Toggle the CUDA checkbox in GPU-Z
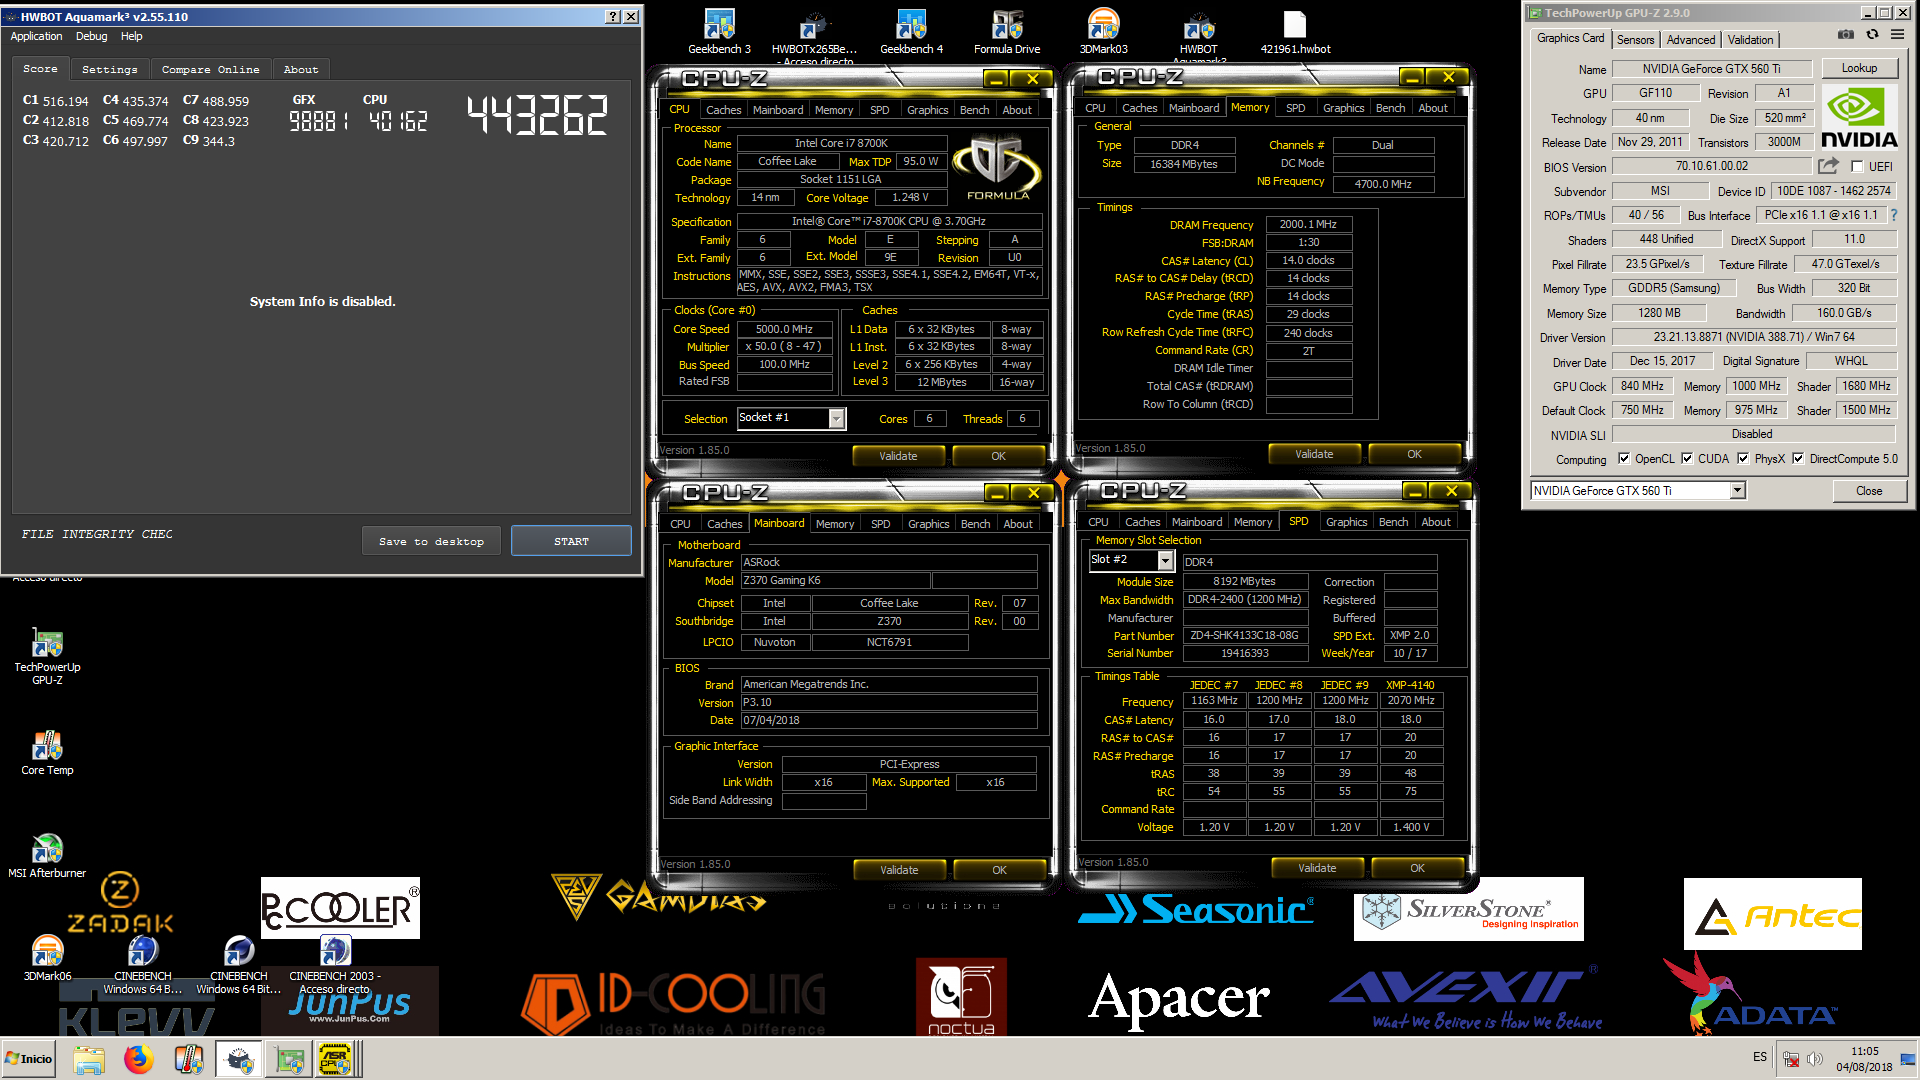This screenshot has width=1920, height=1080. coord(1687,459)
